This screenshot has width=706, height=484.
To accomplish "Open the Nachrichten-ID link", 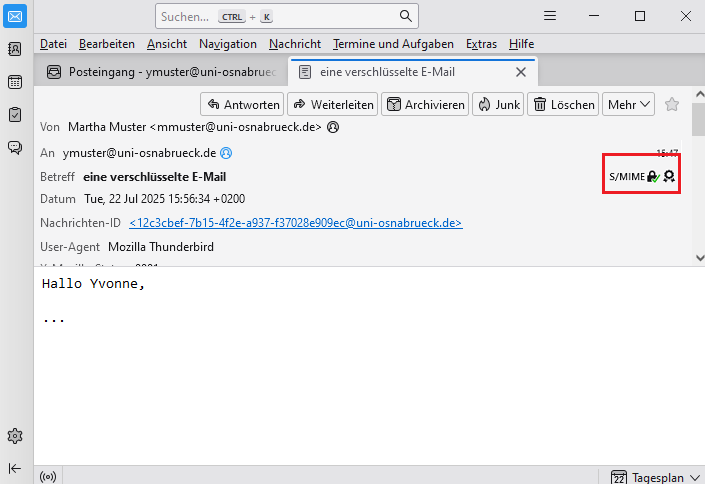I will point(295,223).
